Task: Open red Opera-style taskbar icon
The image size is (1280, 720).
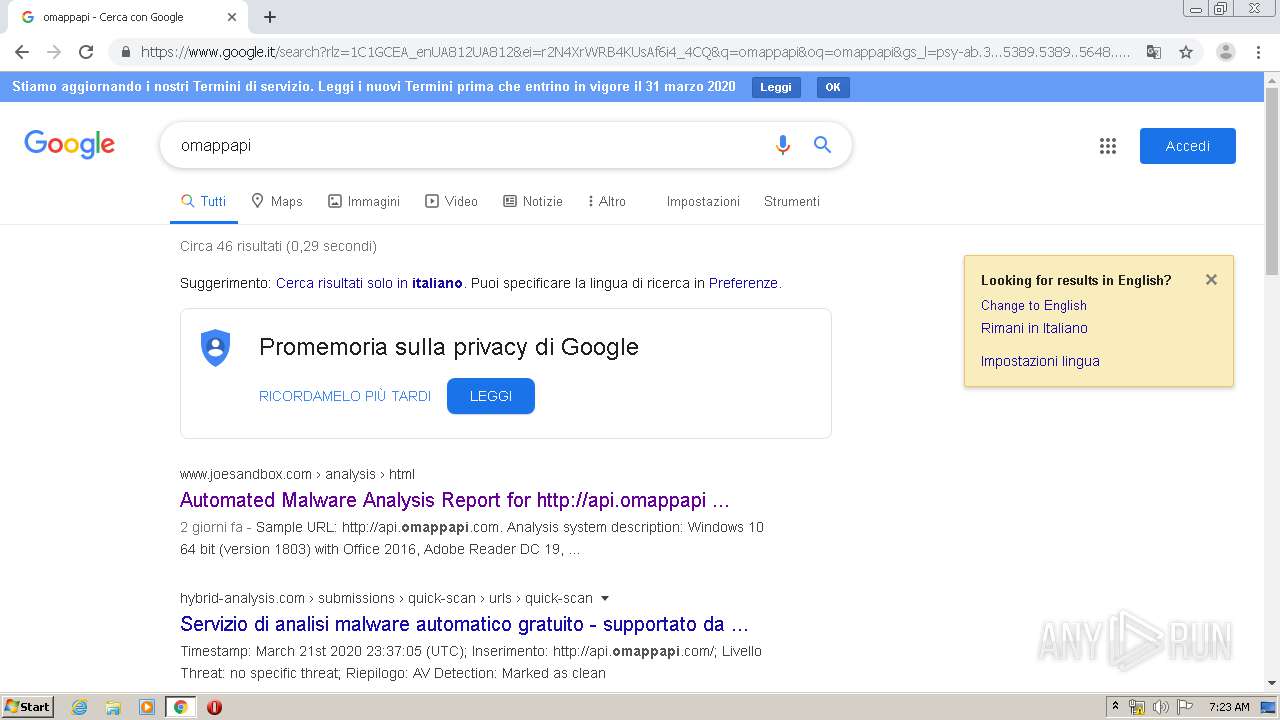Action: click(214, 707)
